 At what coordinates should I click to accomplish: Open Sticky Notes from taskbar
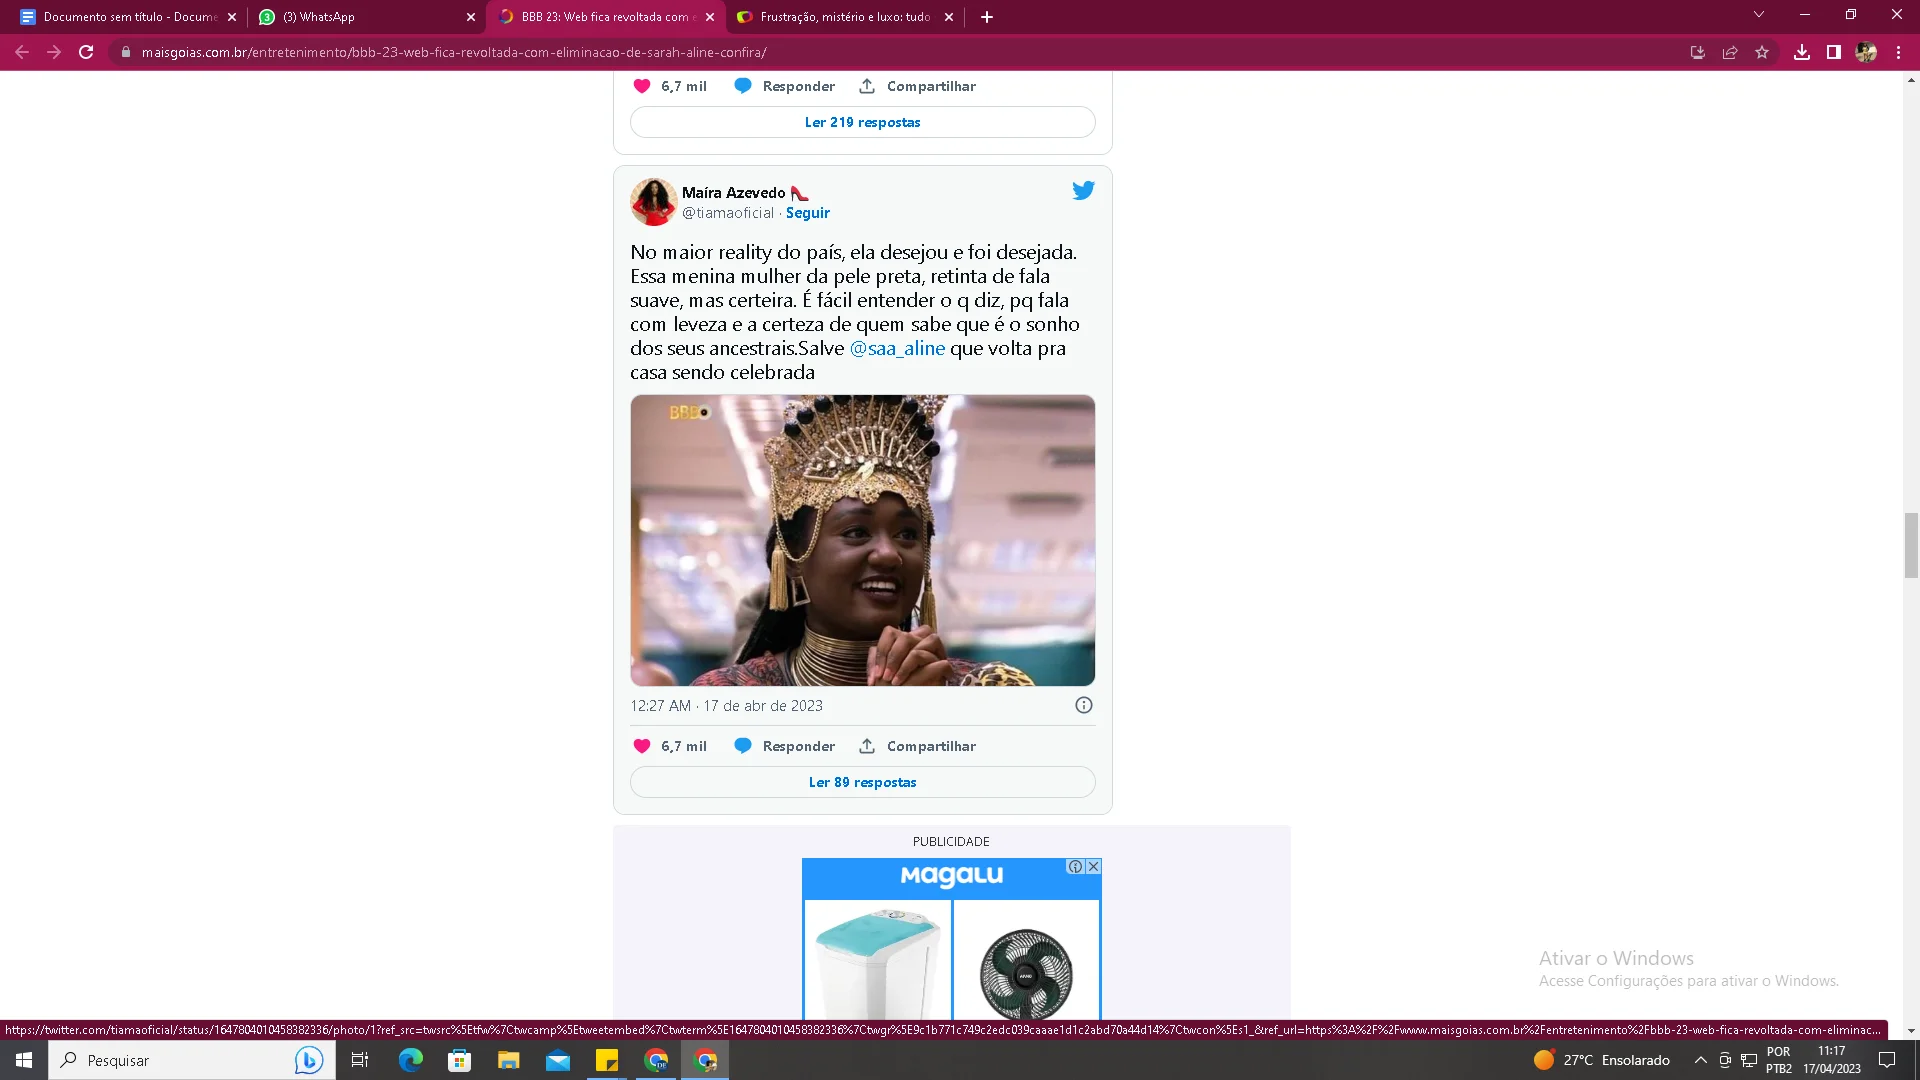[607, 1060]
